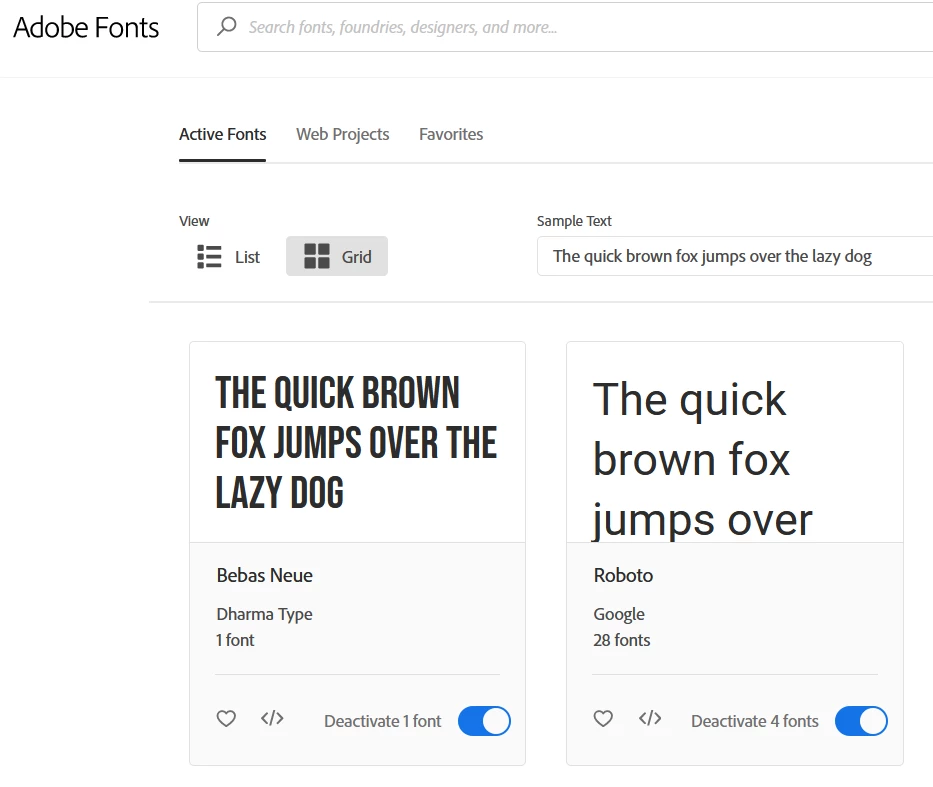Image resolution: width=933 pixels, height=787 pixels.
Task: Open the Google foundry link
Action: 619,614
